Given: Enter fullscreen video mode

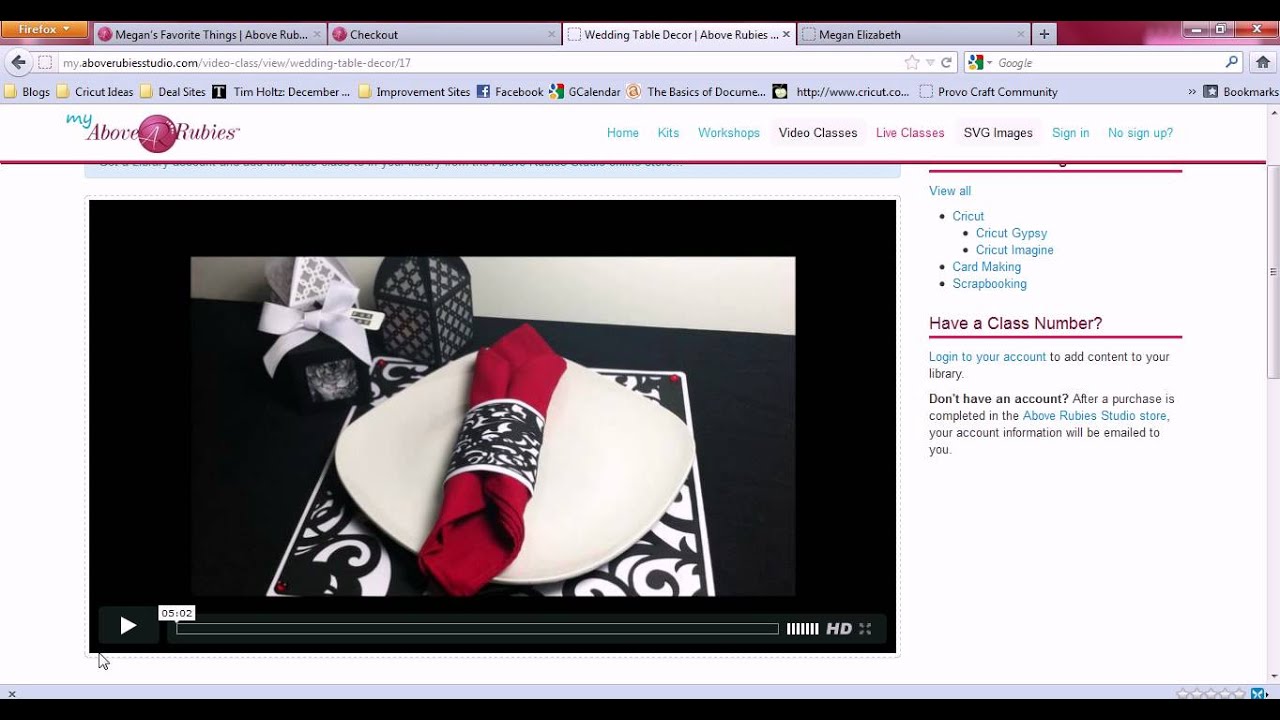Looking at the screenshot, I should 865,629.
